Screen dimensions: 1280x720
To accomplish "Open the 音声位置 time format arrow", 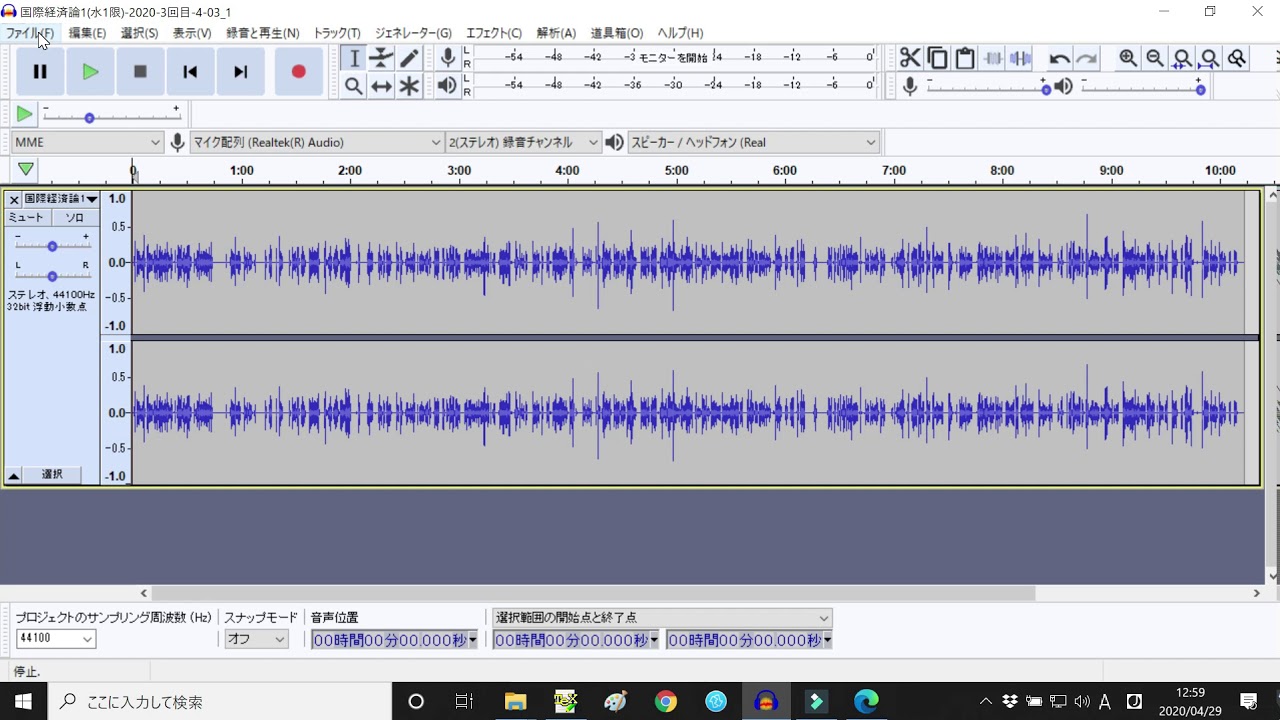I will coord(473,640).
